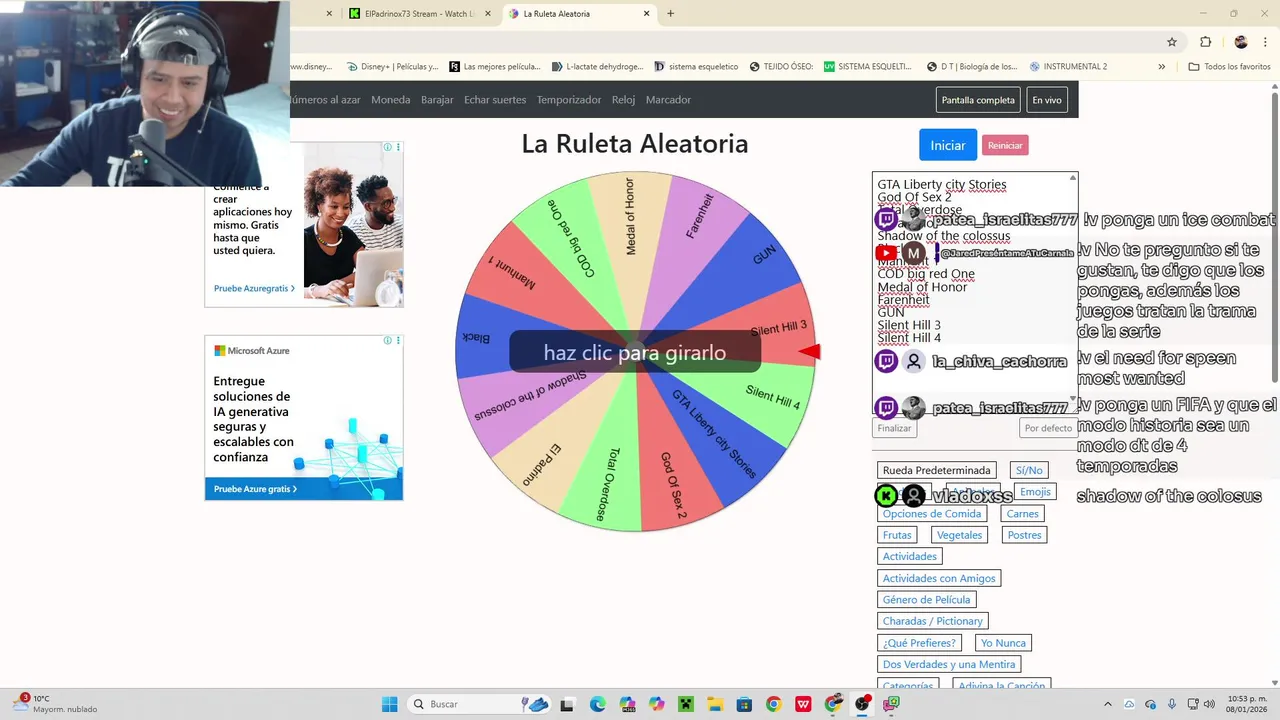Select the 'Charadas / Pictionary' preset
Image resolution: width=1280 pixels, height=720 pixels.
click(x=933, y=621)
